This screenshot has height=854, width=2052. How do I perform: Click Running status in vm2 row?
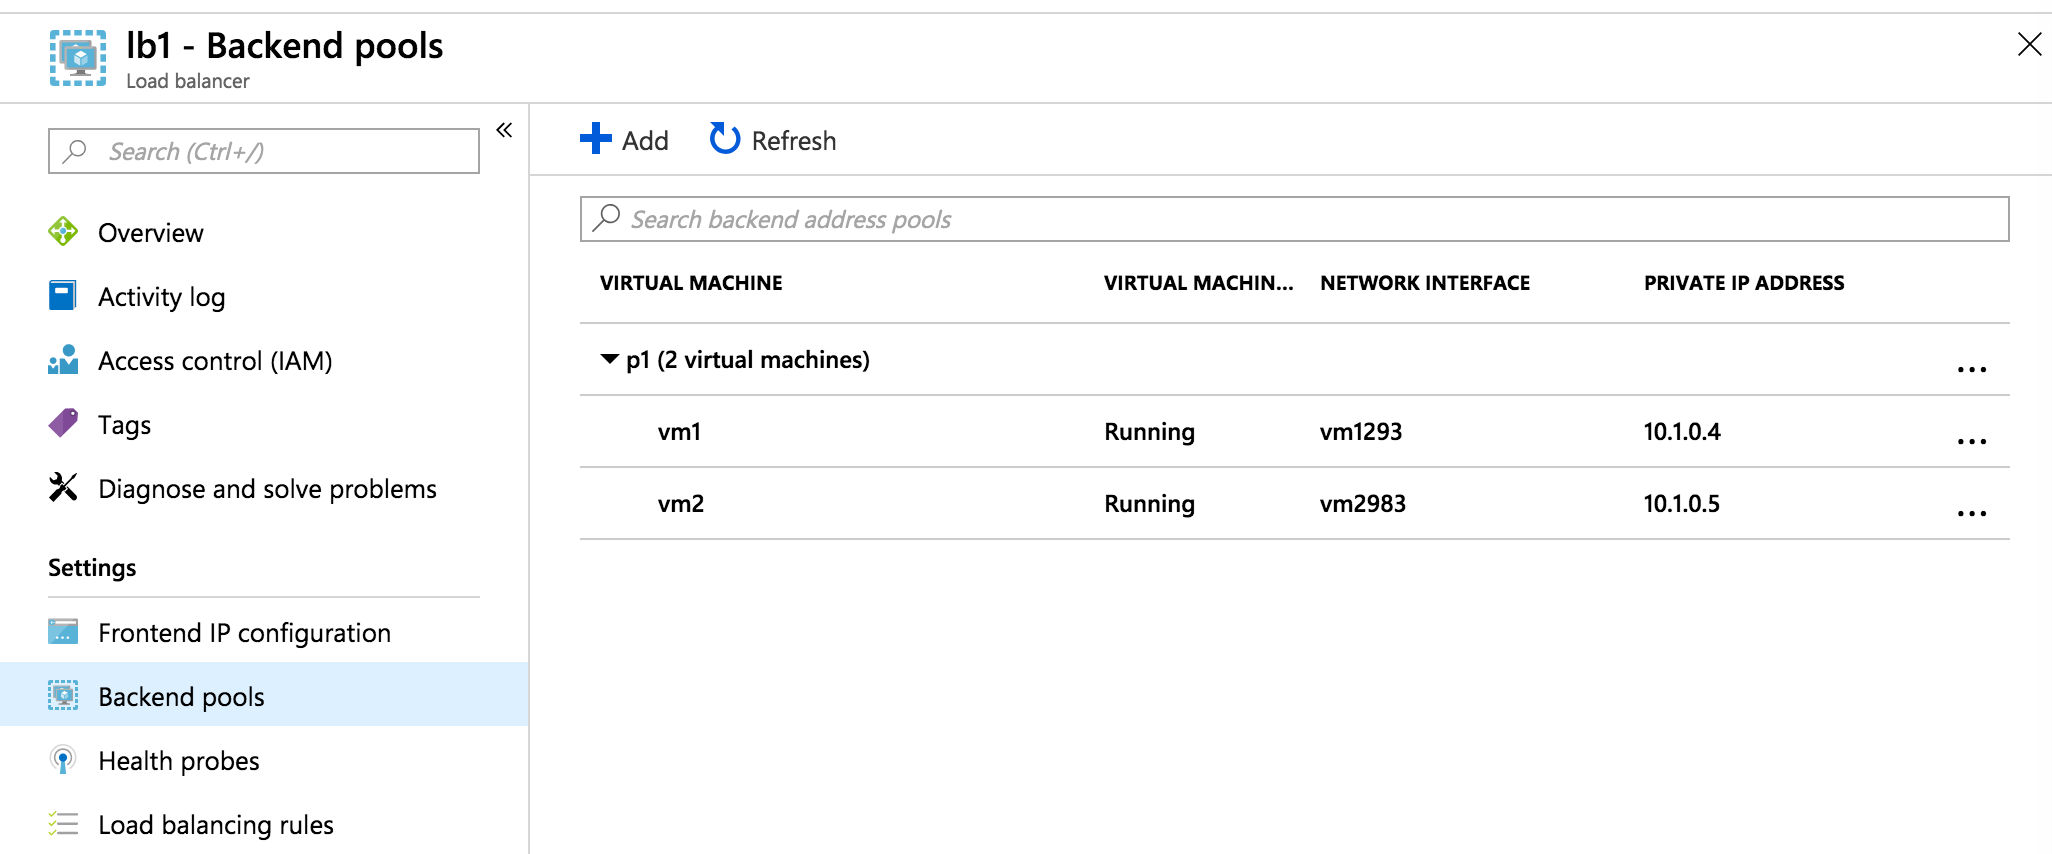[x=1149, y=504]
